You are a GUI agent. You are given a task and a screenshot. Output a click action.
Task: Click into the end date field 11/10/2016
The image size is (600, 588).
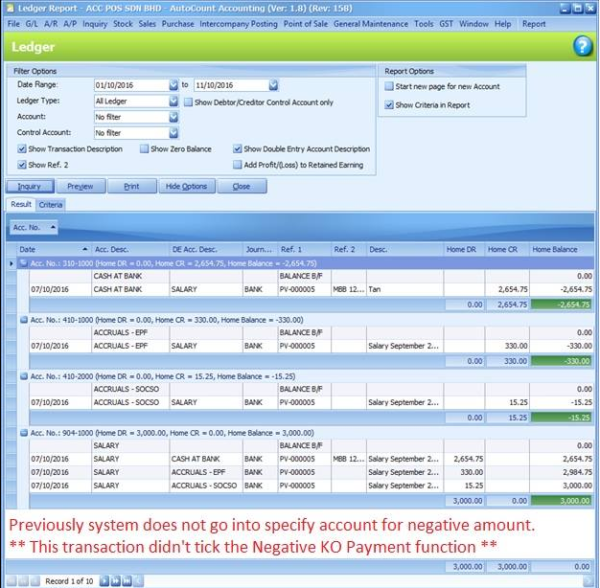coord(231,85)
